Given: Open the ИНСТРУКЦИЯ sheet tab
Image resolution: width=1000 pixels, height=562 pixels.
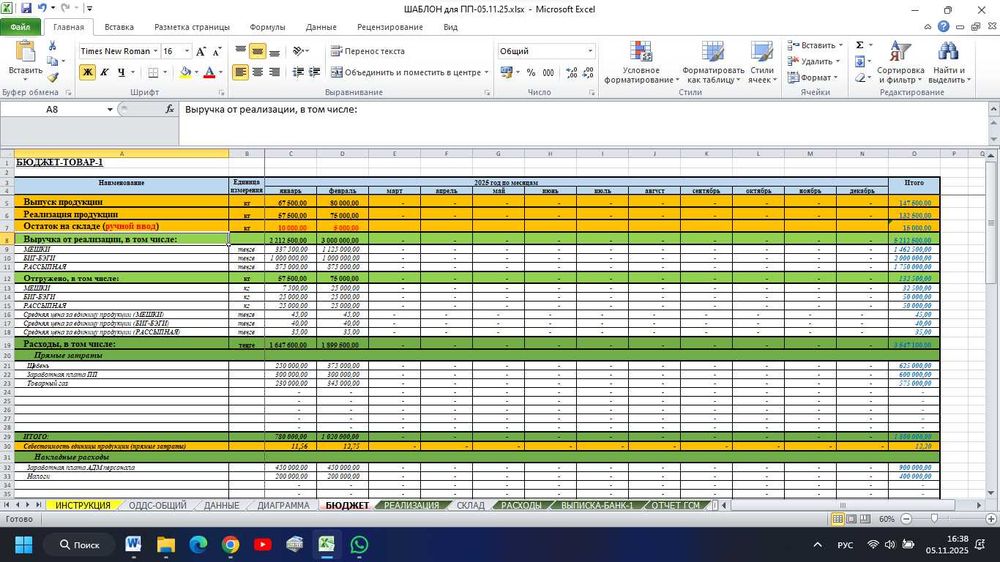Looking at the screenshot, I should 83,505.
